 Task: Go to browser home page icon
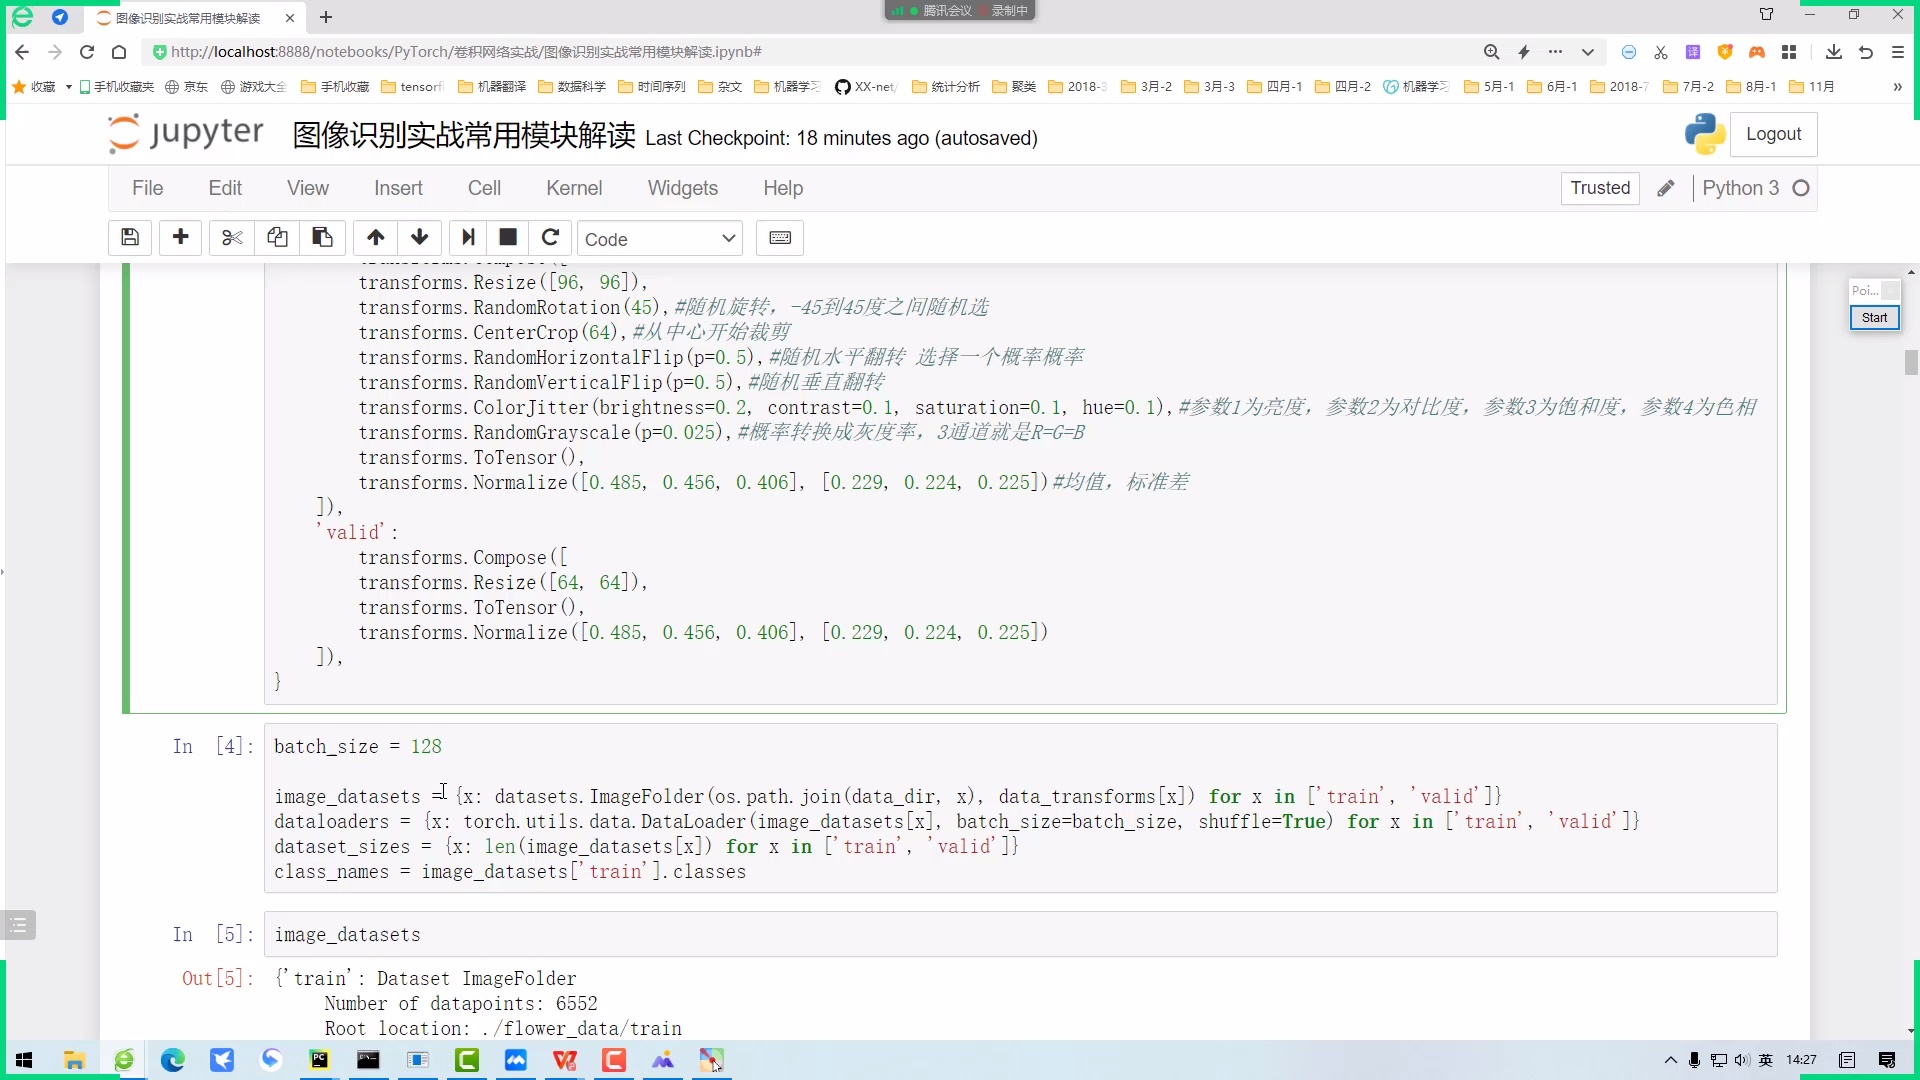point(119,52)
